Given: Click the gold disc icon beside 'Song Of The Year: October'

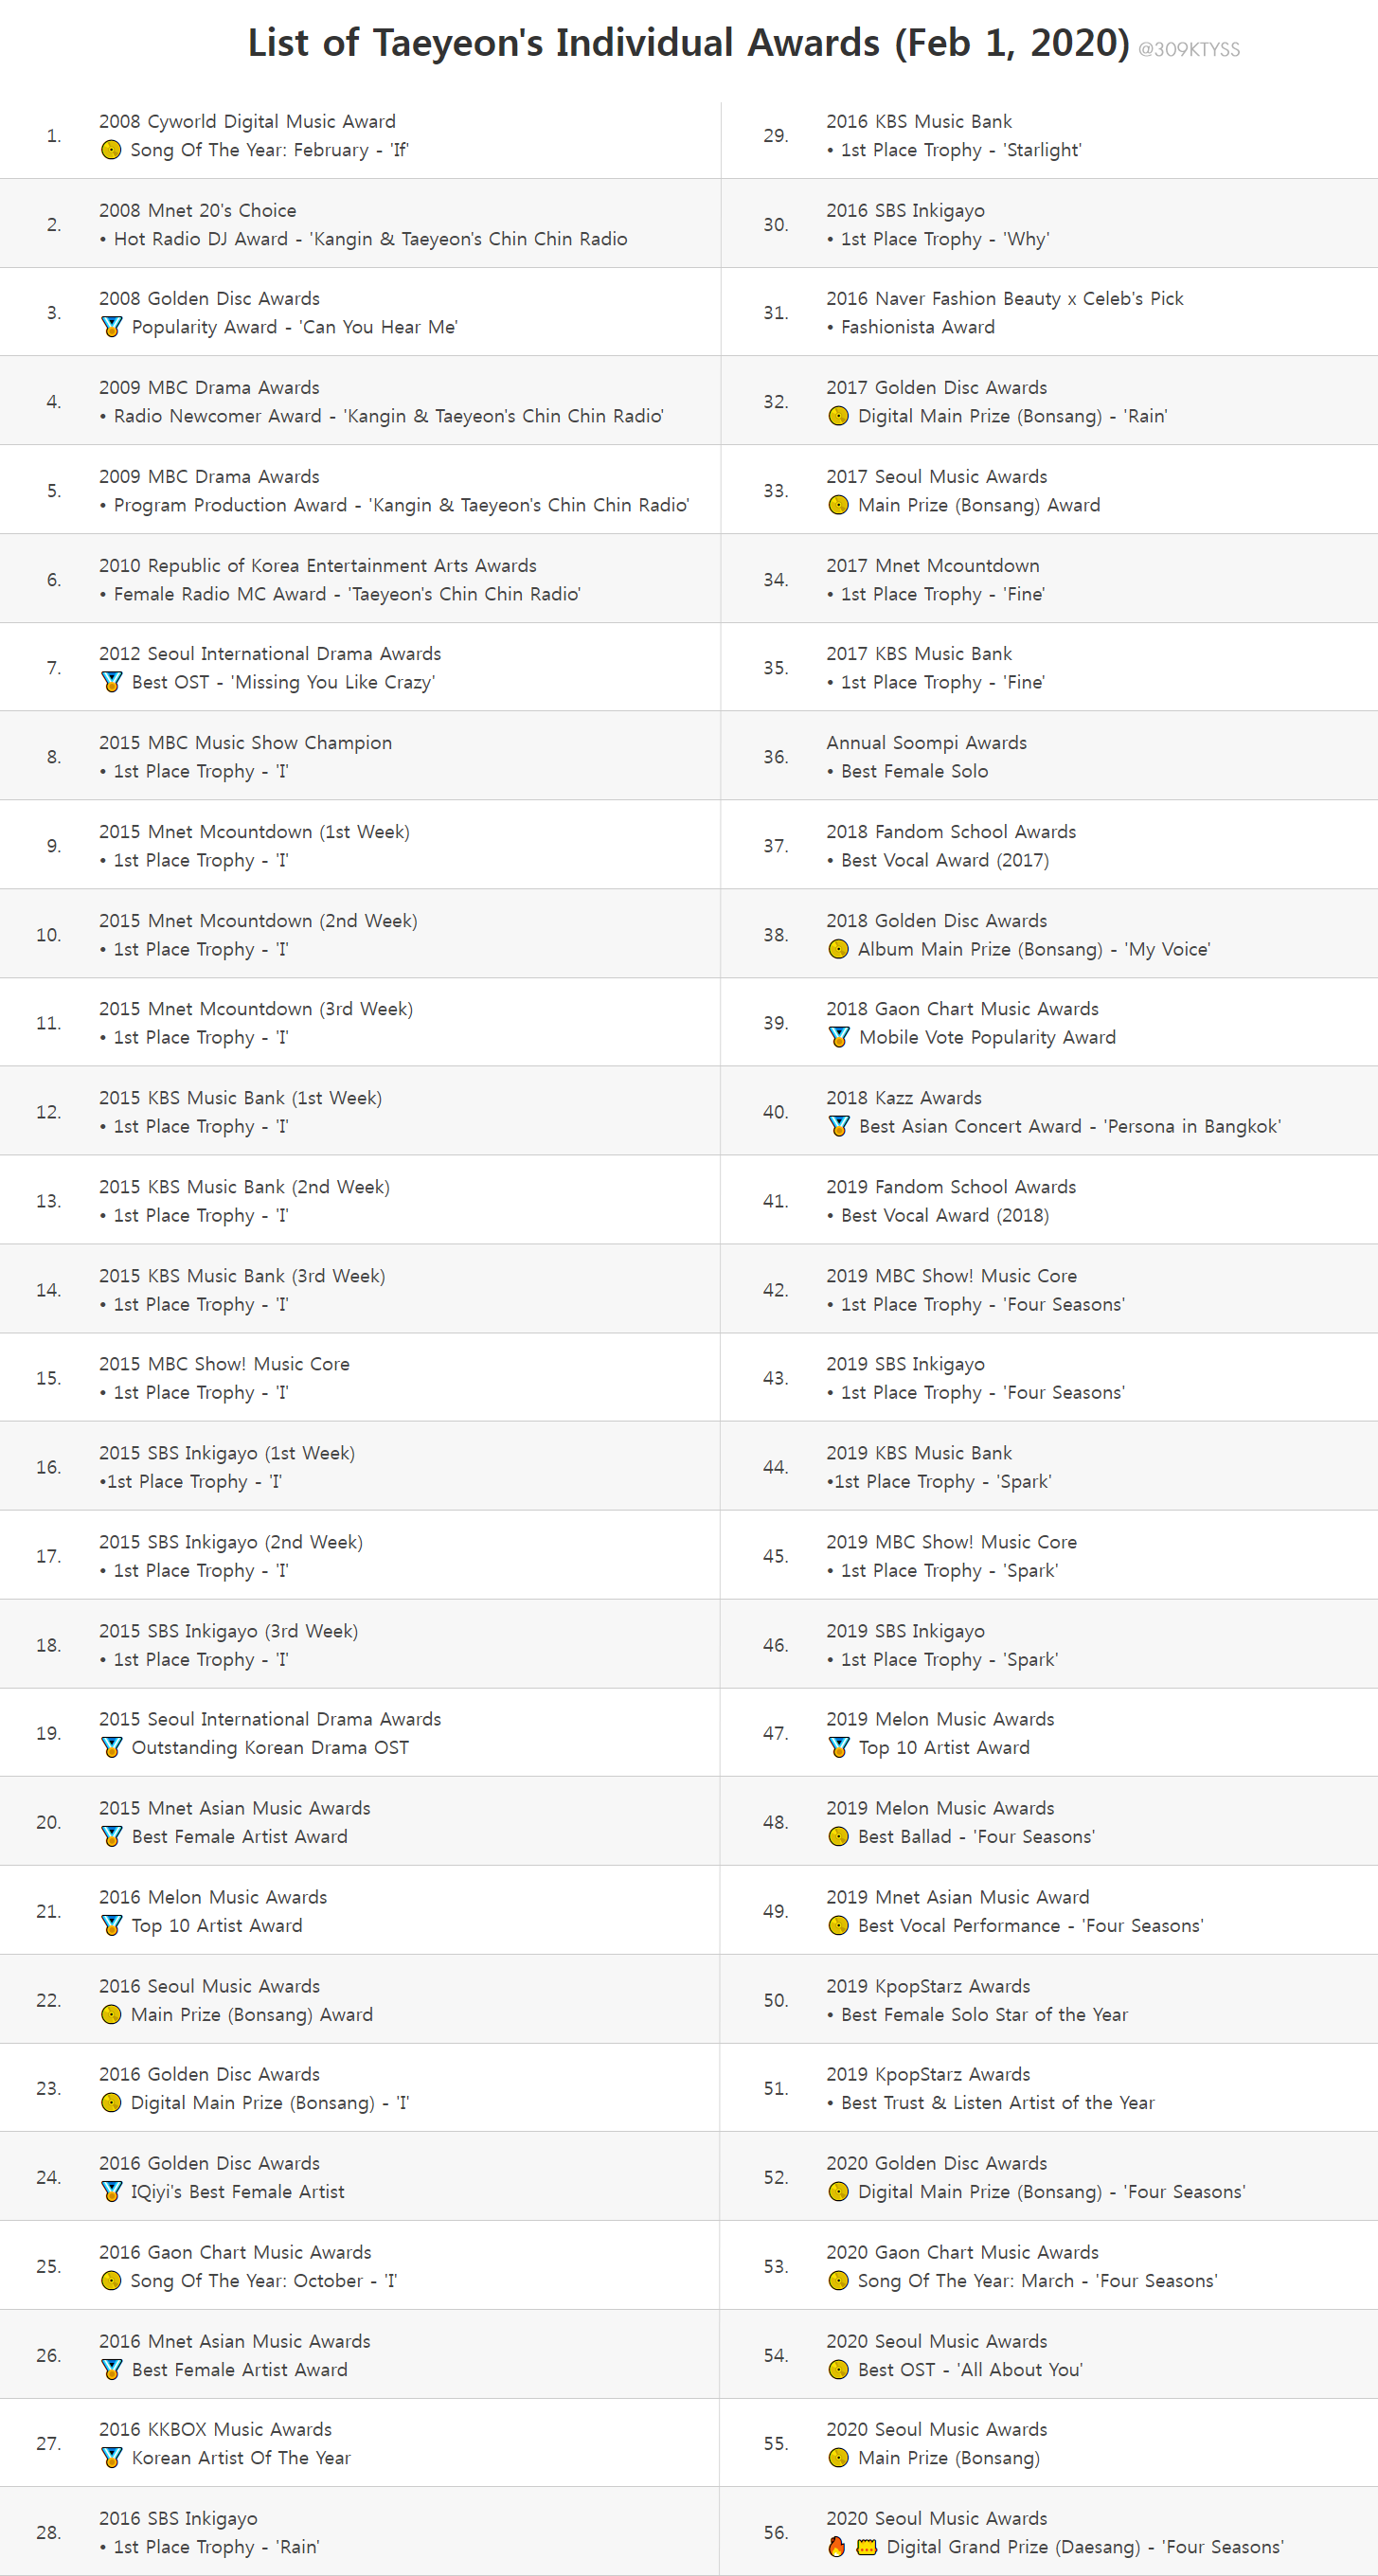Looking at the screenshot, I should (x=111, y=2280).
